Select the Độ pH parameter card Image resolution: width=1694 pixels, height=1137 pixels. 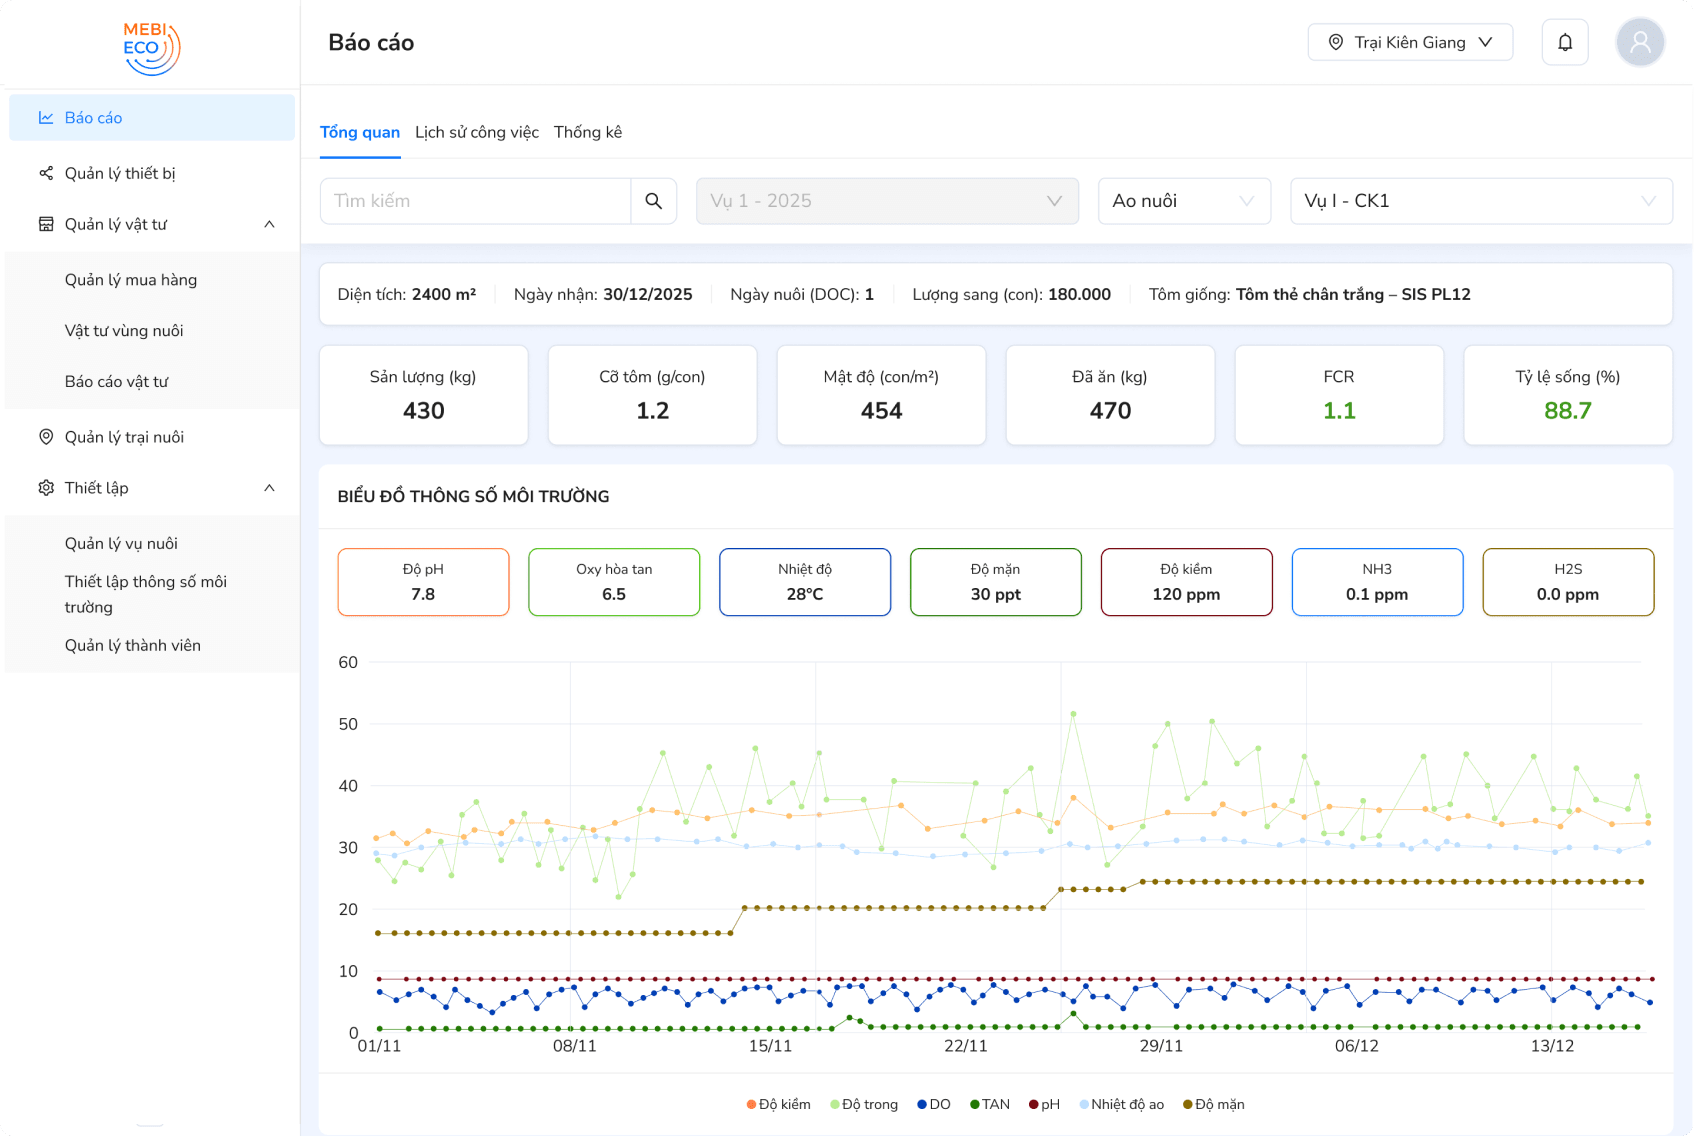tap(423, 582)
